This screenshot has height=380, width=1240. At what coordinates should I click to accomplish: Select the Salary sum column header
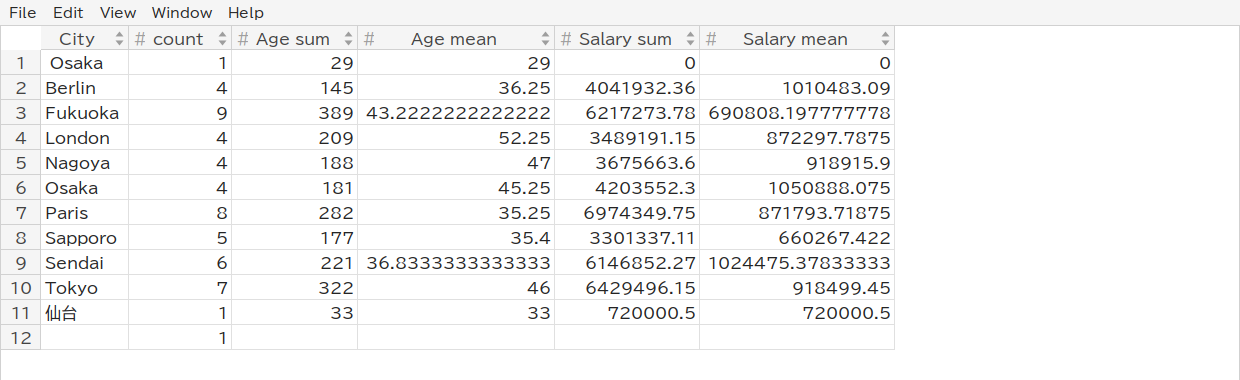point(626,39)
